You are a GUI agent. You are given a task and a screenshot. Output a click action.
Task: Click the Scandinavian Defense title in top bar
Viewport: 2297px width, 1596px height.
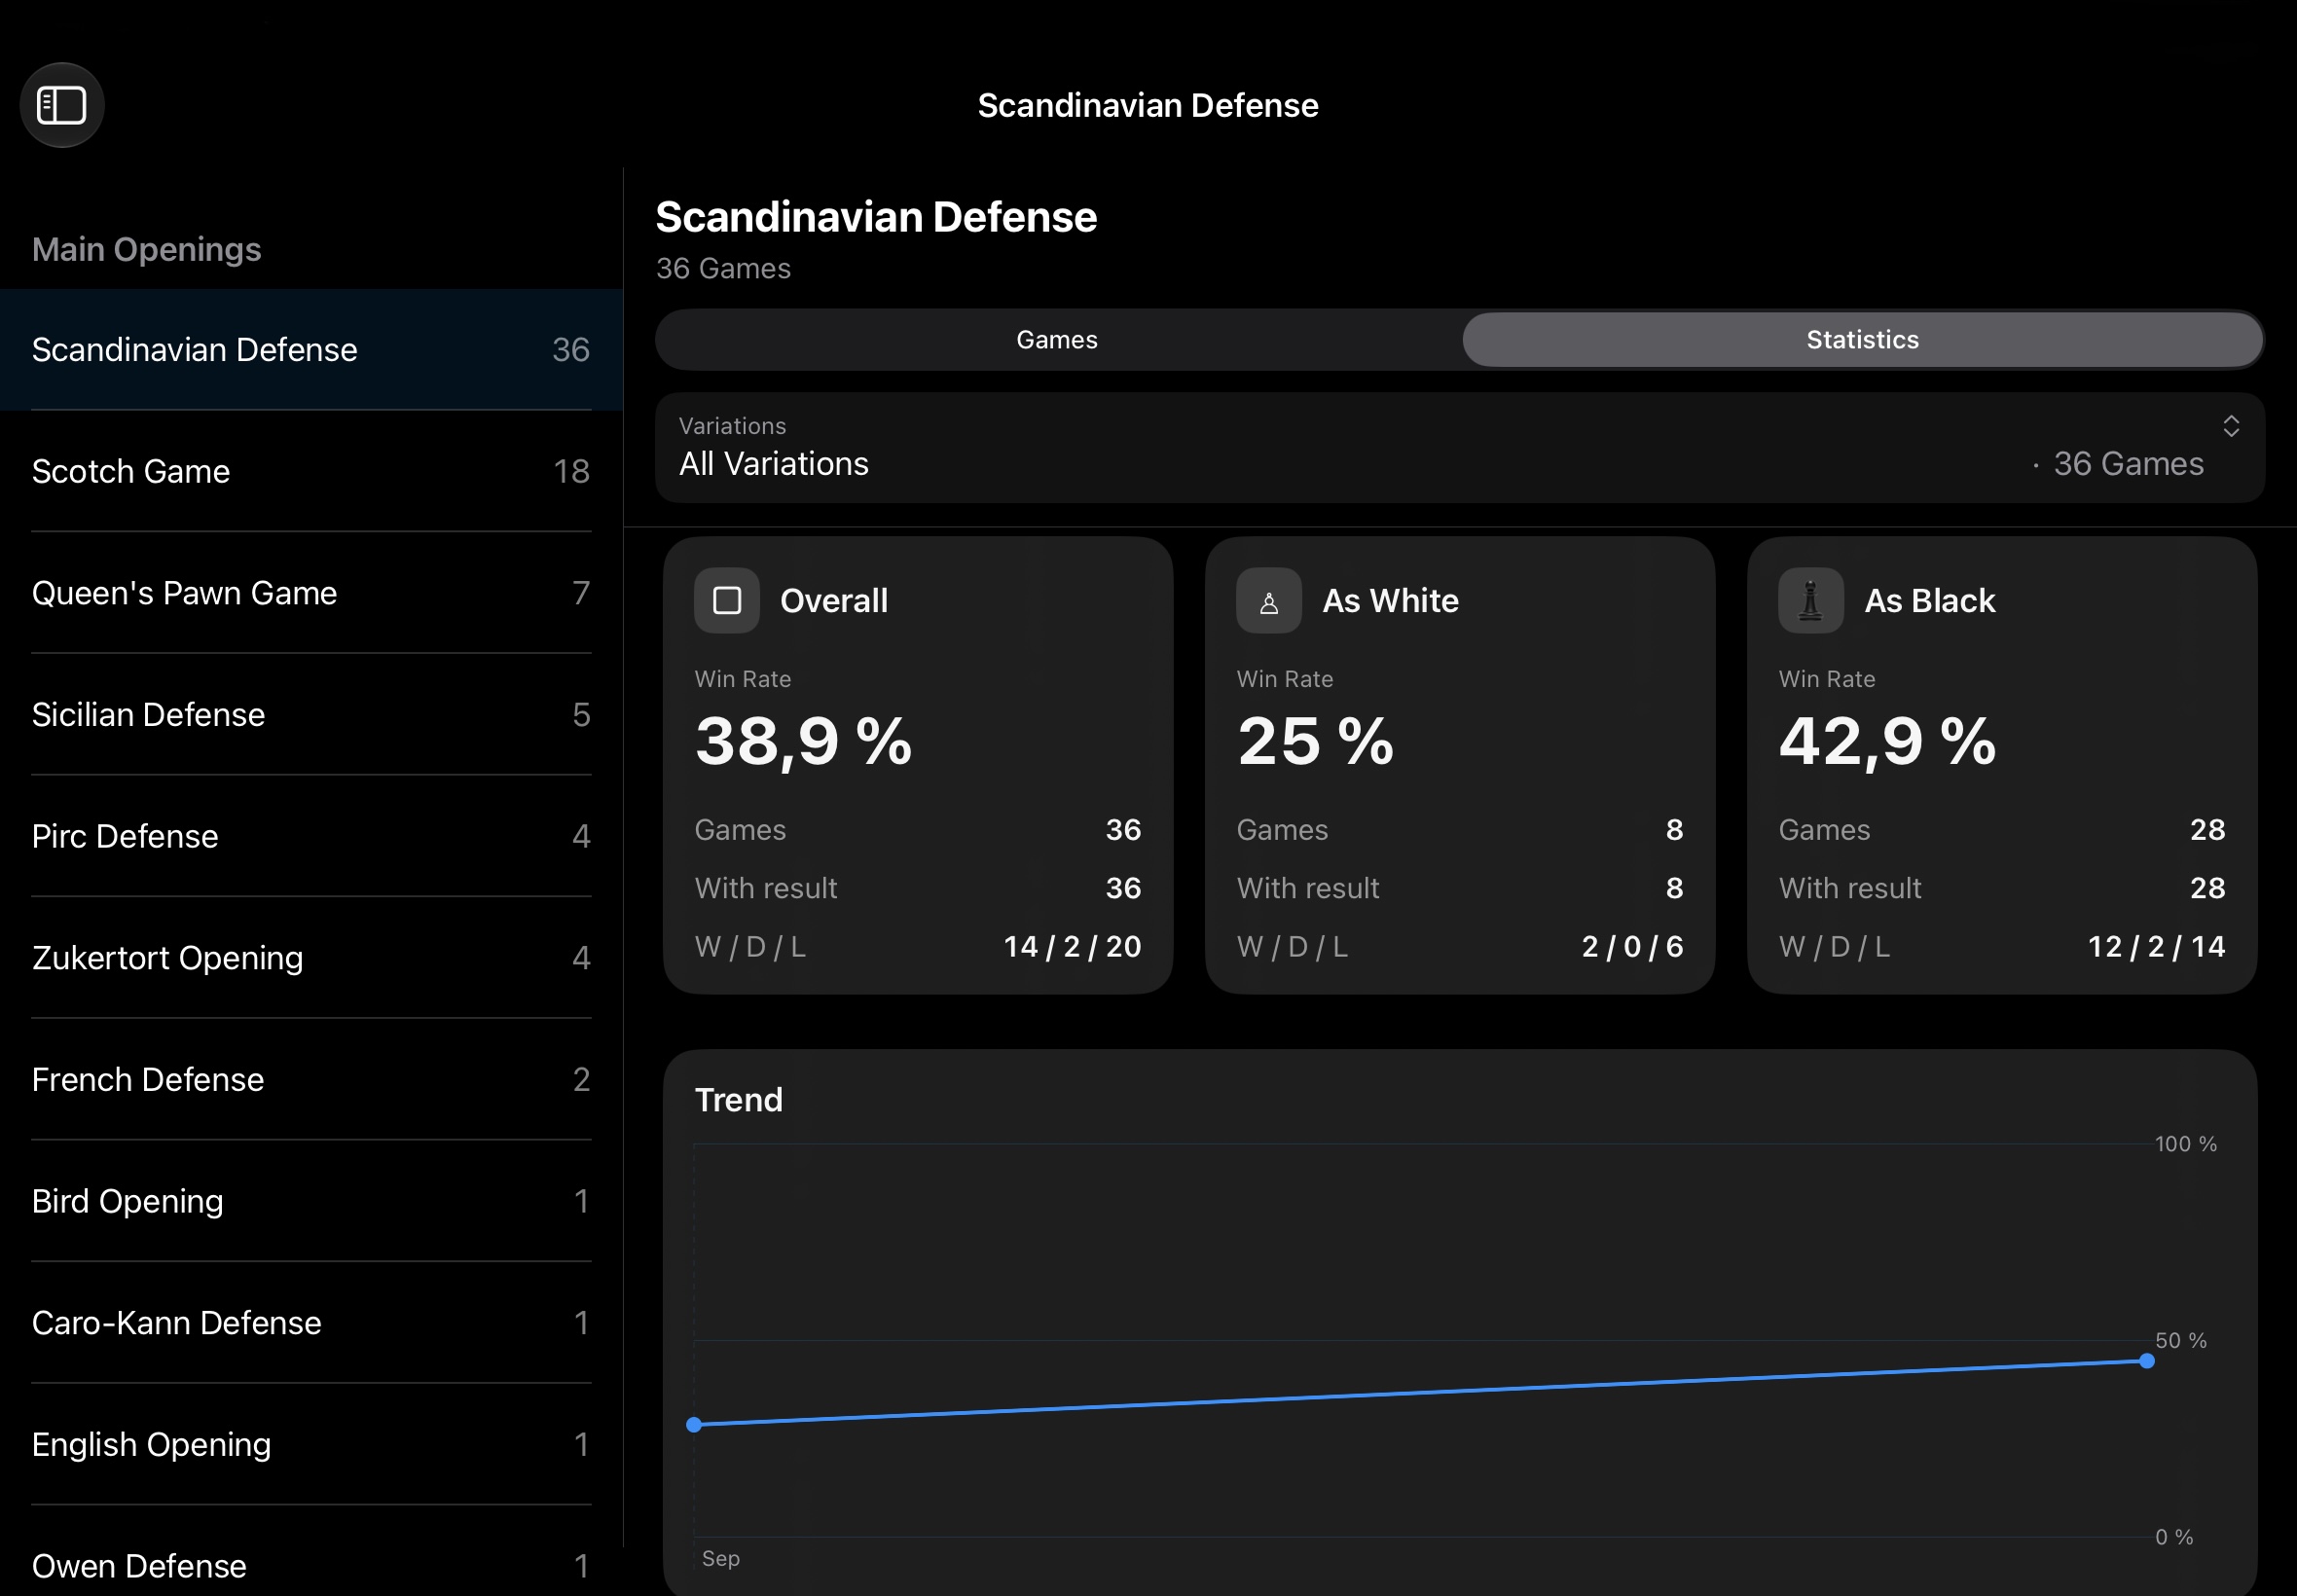[1148, 105]
